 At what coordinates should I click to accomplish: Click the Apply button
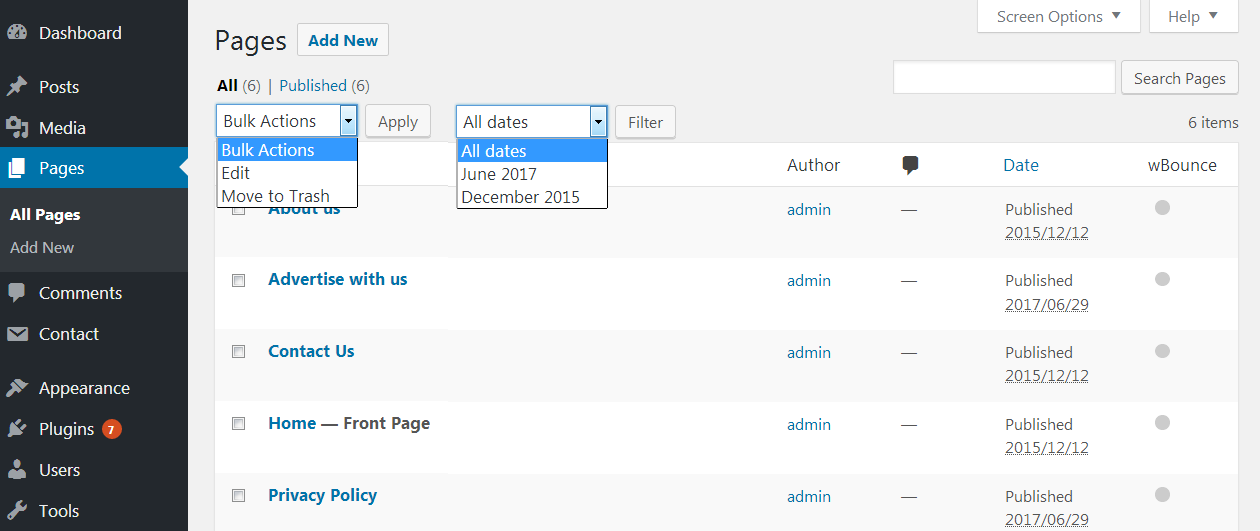coord(398,122)
